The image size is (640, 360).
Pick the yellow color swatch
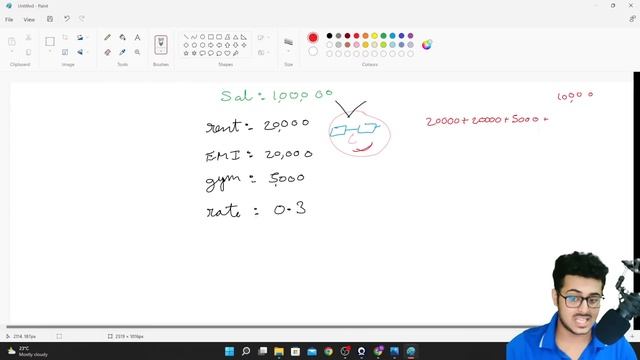[374, 36]
